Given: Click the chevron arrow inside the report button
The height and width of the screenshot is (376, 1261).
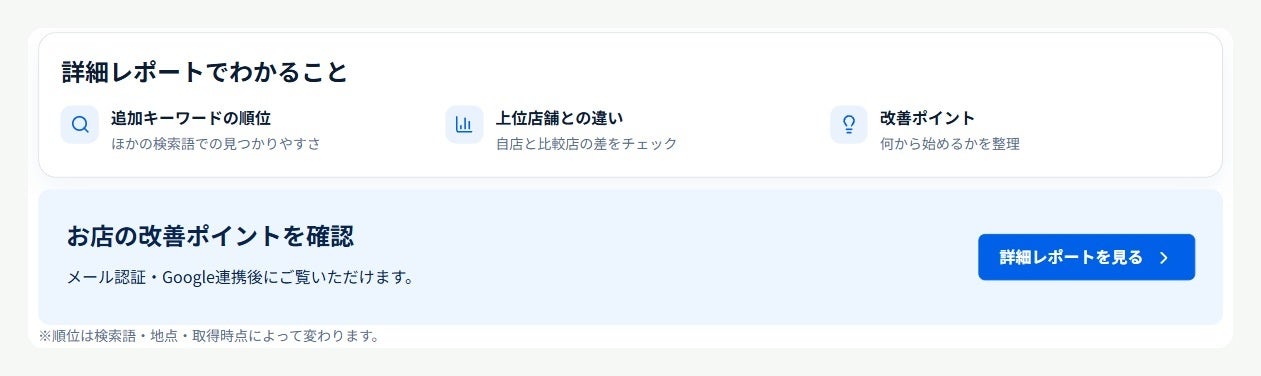Looking at the screenshot, I should [1163, 258].
